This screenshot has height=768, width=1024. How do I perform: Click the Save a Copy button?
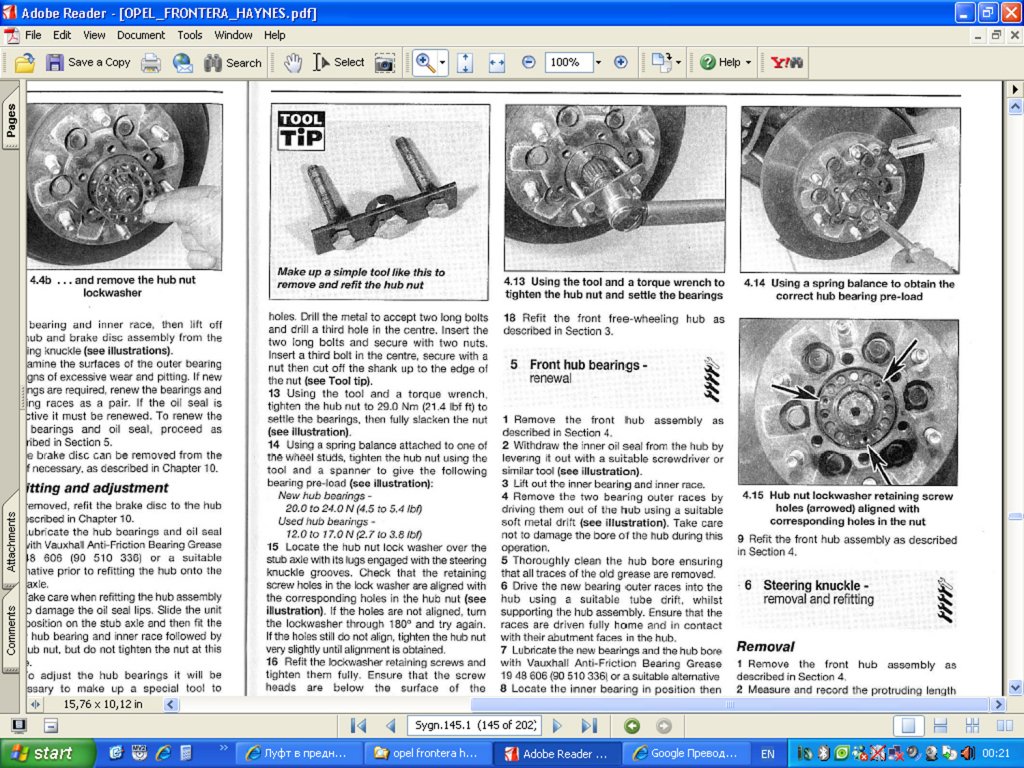tap(88, 63)
